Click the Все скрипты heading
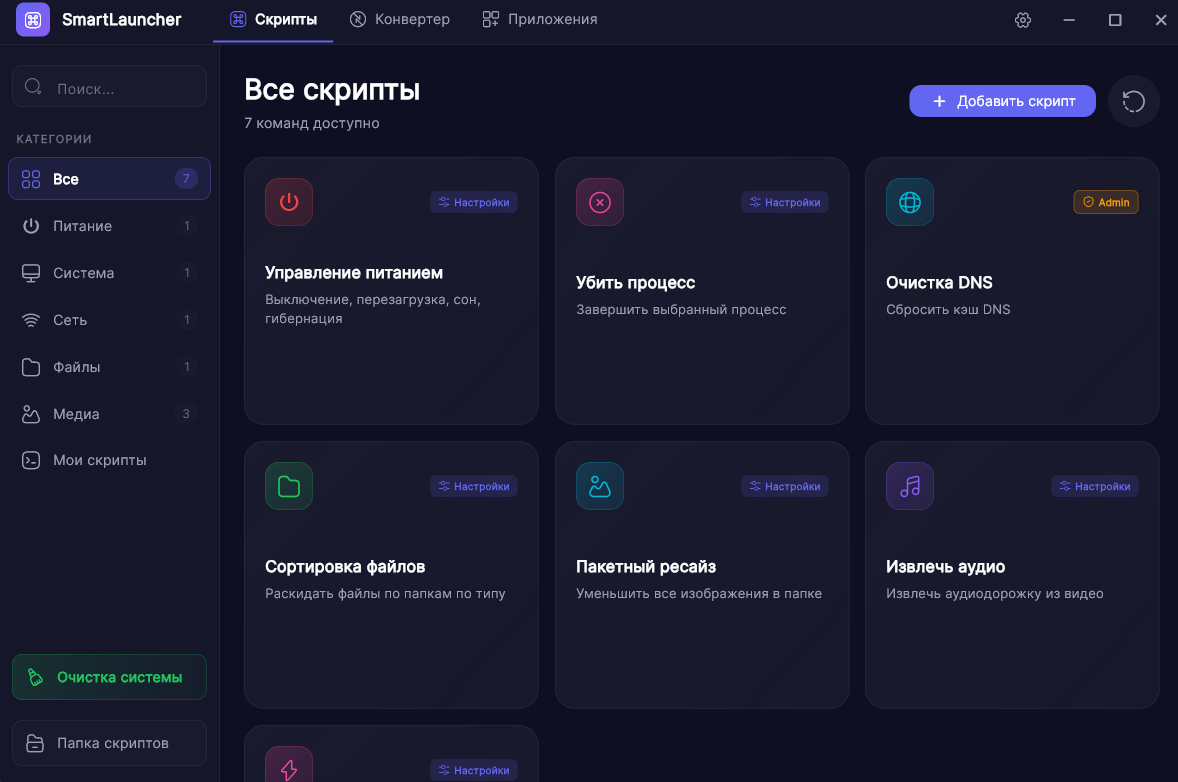 (332, 90)
